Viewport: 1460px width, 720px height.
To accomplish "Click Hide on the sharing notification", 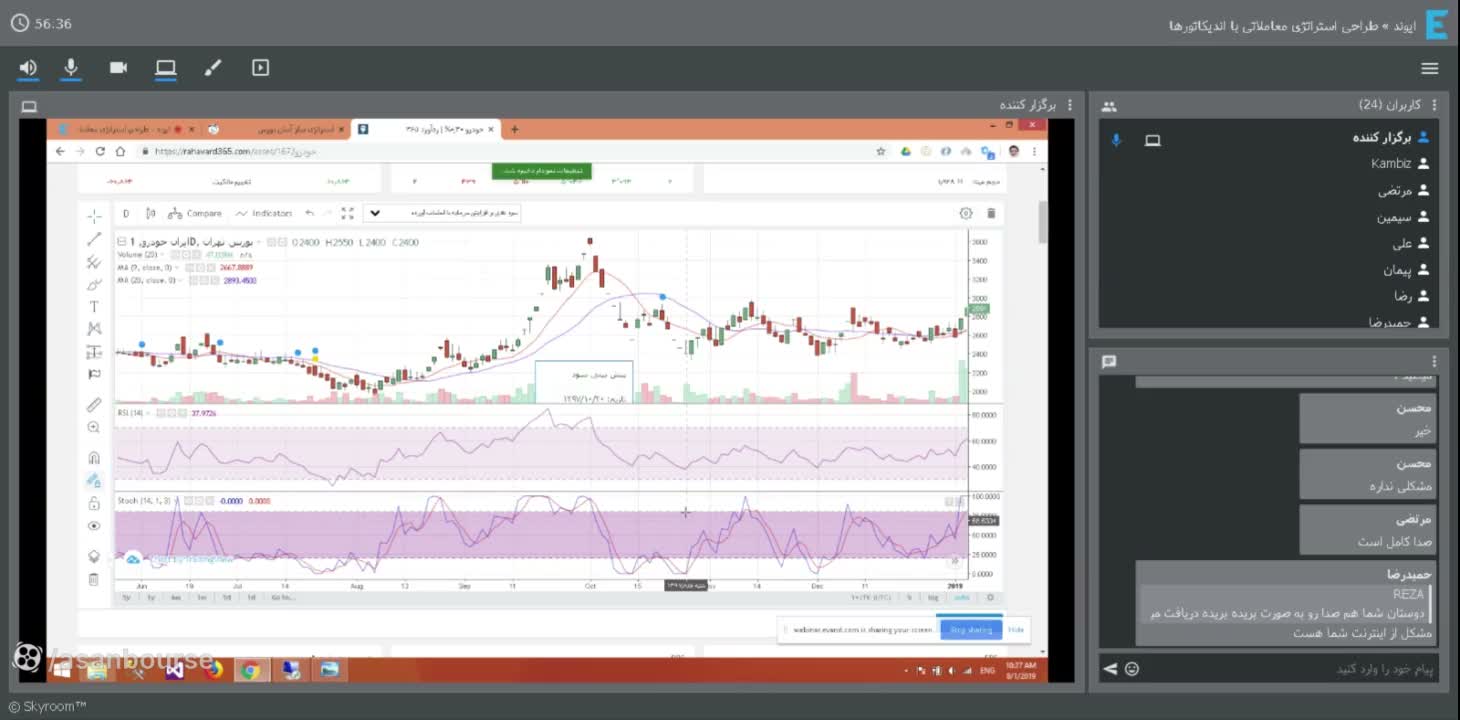I will point(1016,630).
